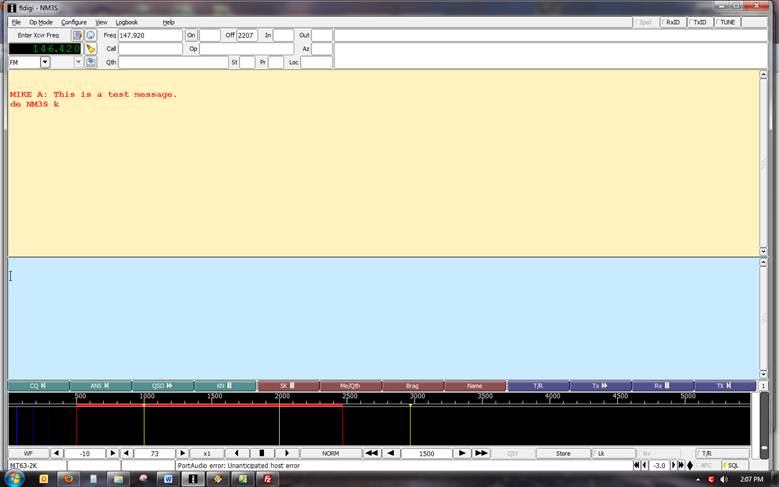Click the fast forward double-arrow after 1500

pyautogui.click(x=480, y=453)
